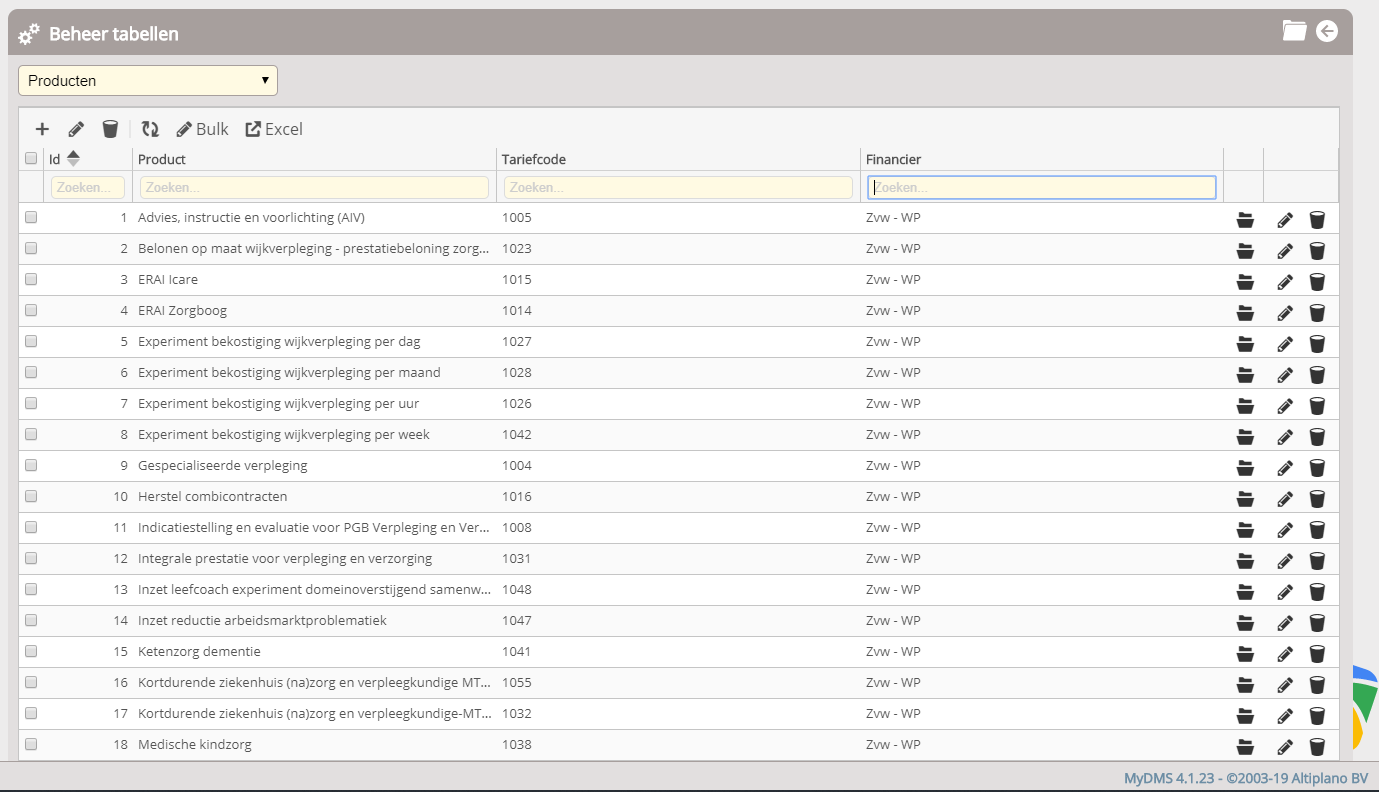Click 'Gespecialiseerde verpleging' product cell
This screenshot has width=1379, height=792.
tap(223, 465)
